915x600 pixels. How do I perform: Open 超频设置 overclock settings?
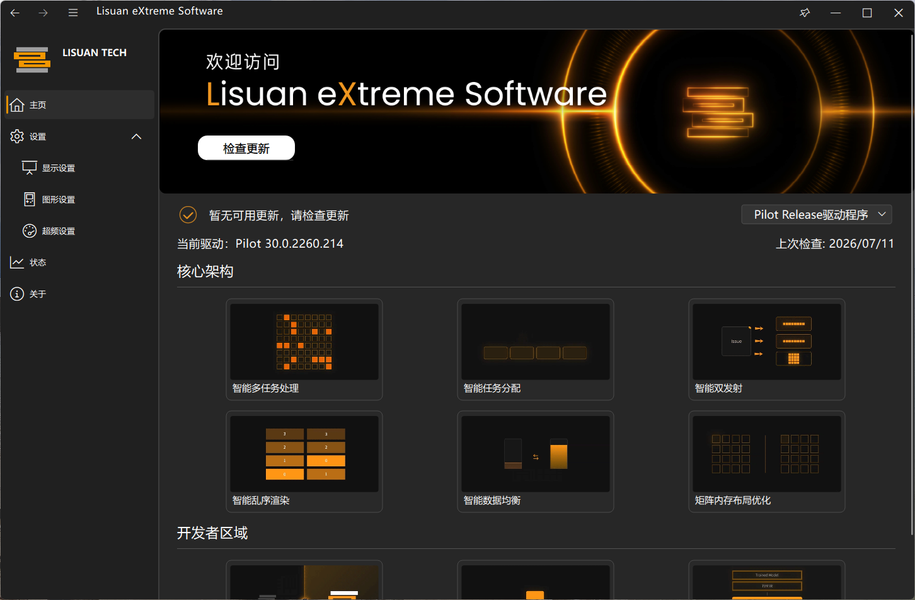coord(80,231)
